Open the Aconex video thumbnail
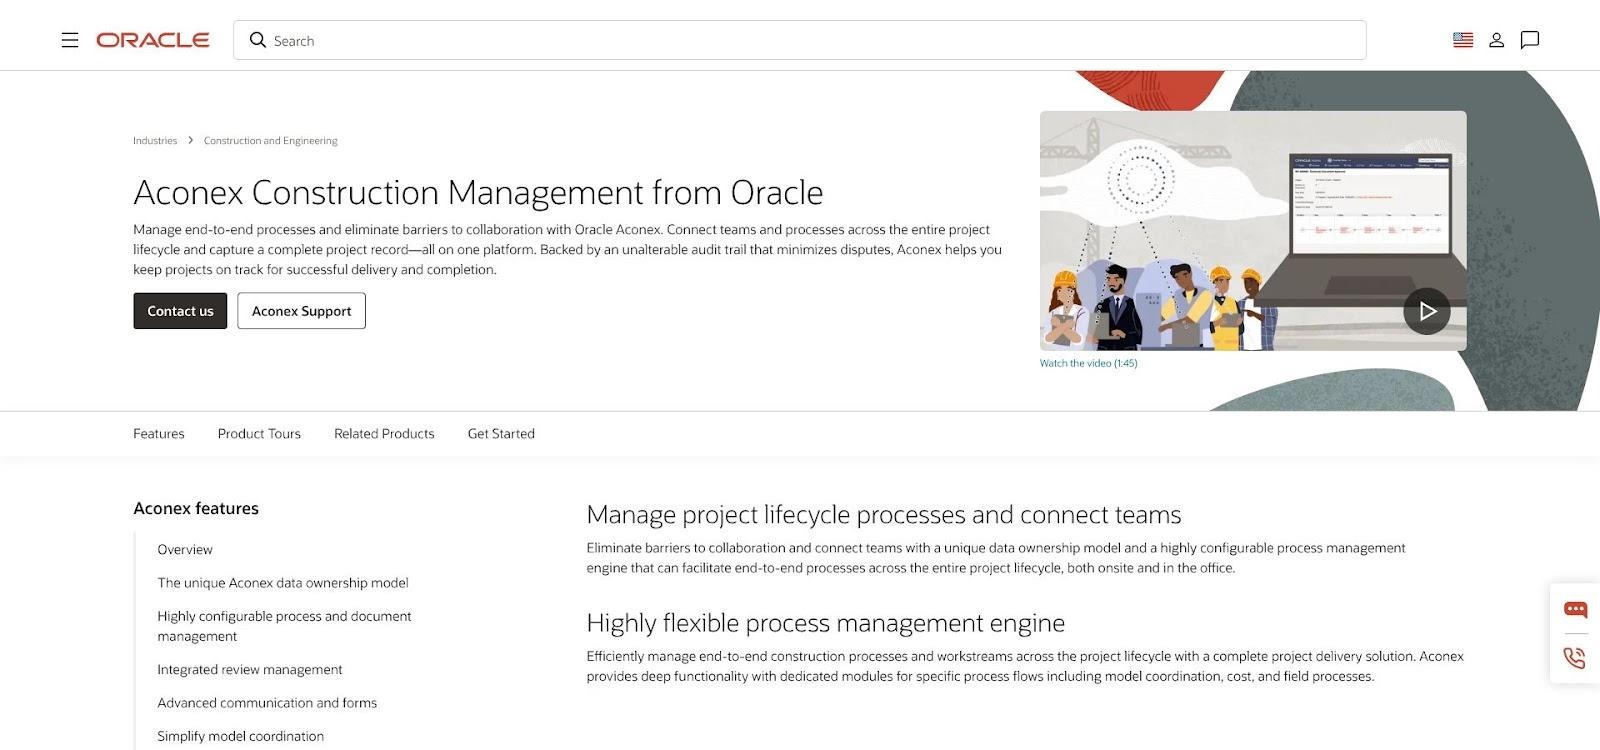Viewport: 1600px width, 750px height. tap(1253, 231)
